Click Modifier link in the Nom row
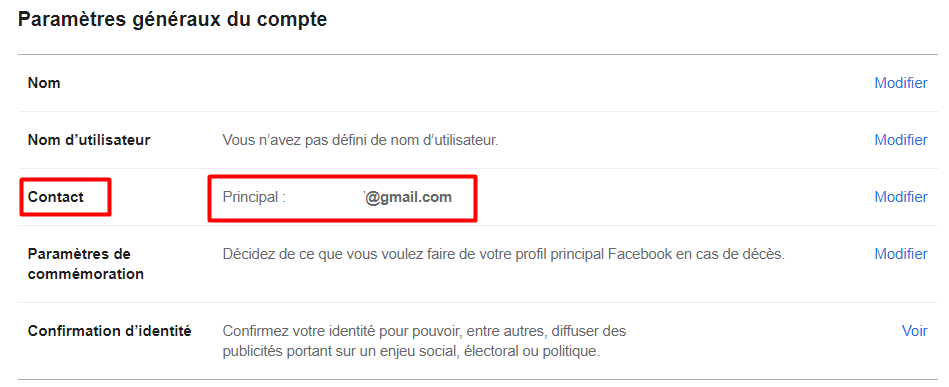Viewport: 949px width, 387px height. (x=901, y=83)
